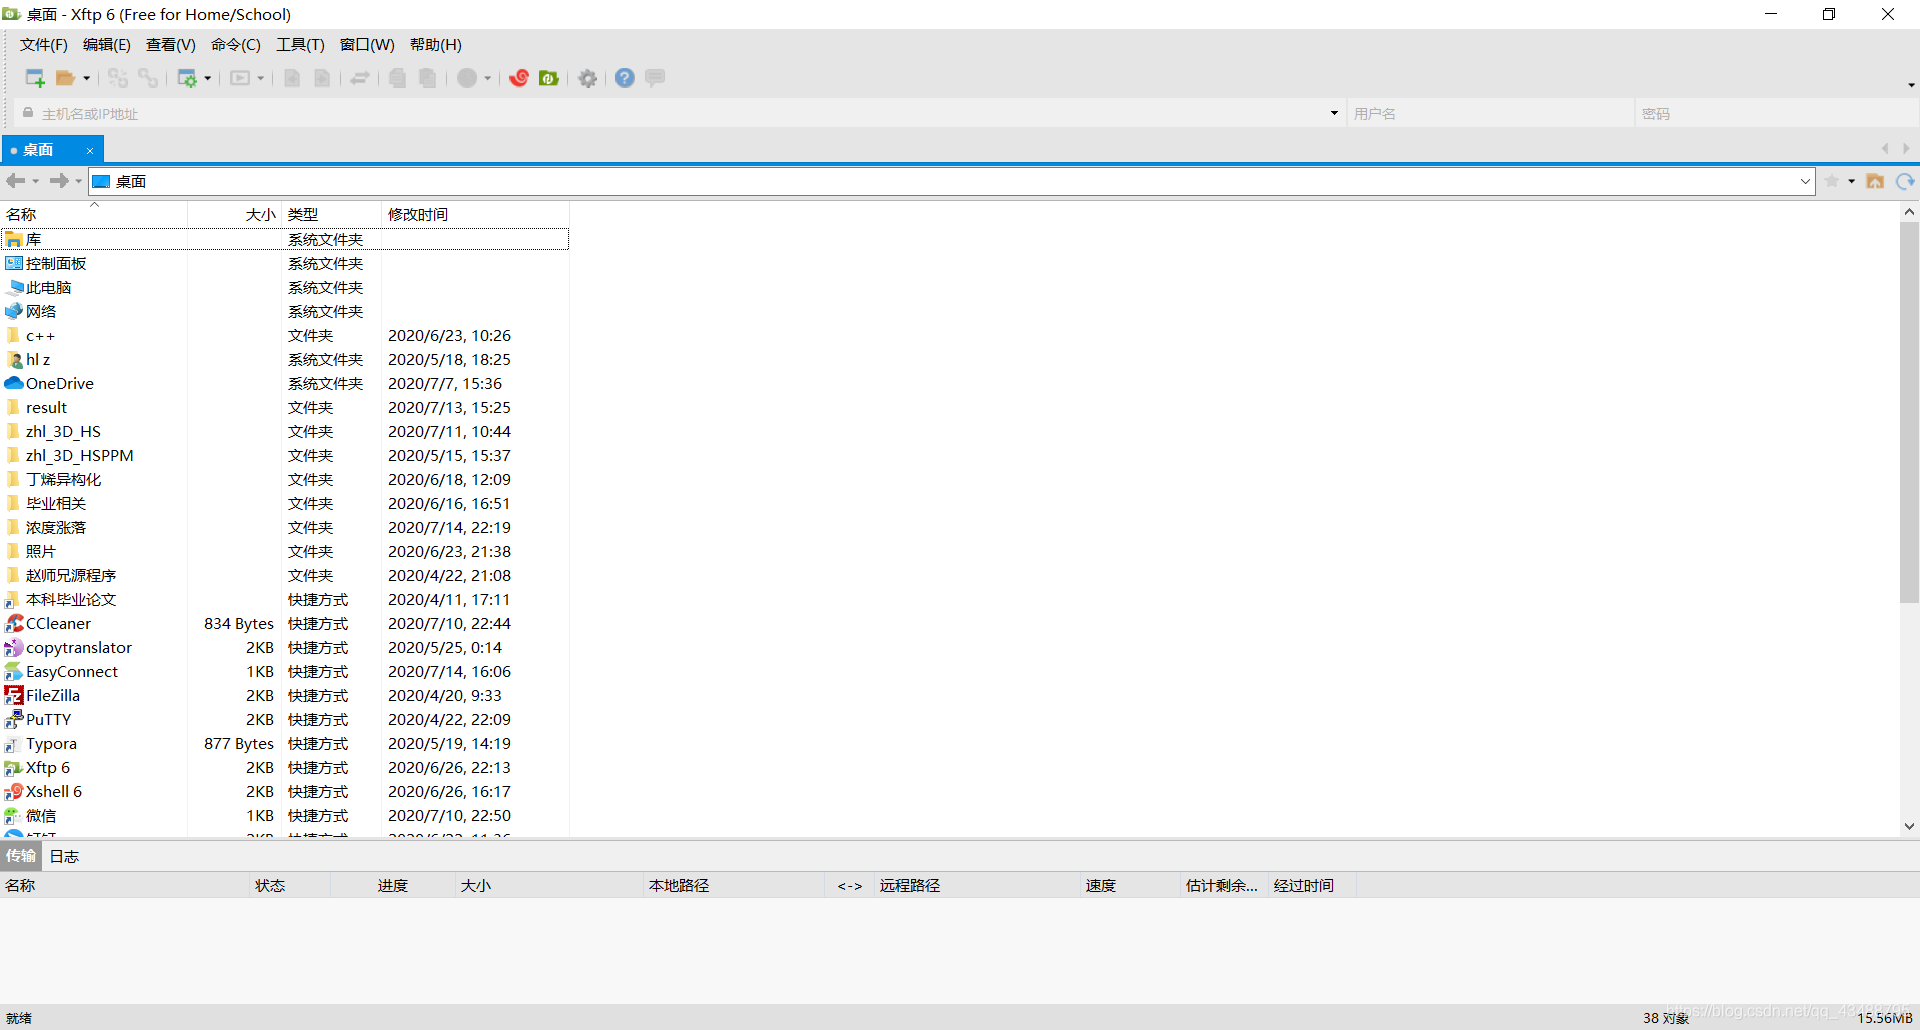Click the Back navigation arrow
This screenshot has width=1920, height=1030.
pyautogui.click(x=16, y=181)
